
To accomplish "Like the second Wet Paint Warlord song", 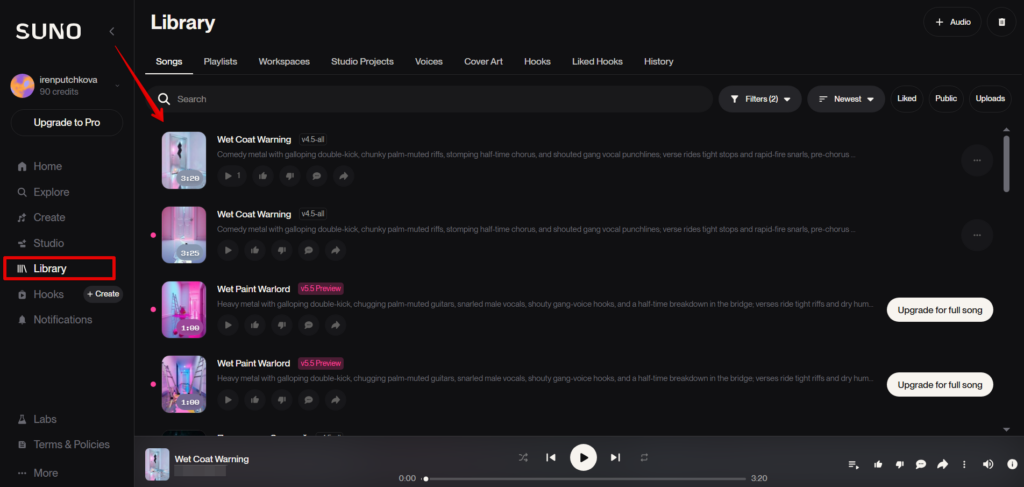I will [x=255, y=399].
